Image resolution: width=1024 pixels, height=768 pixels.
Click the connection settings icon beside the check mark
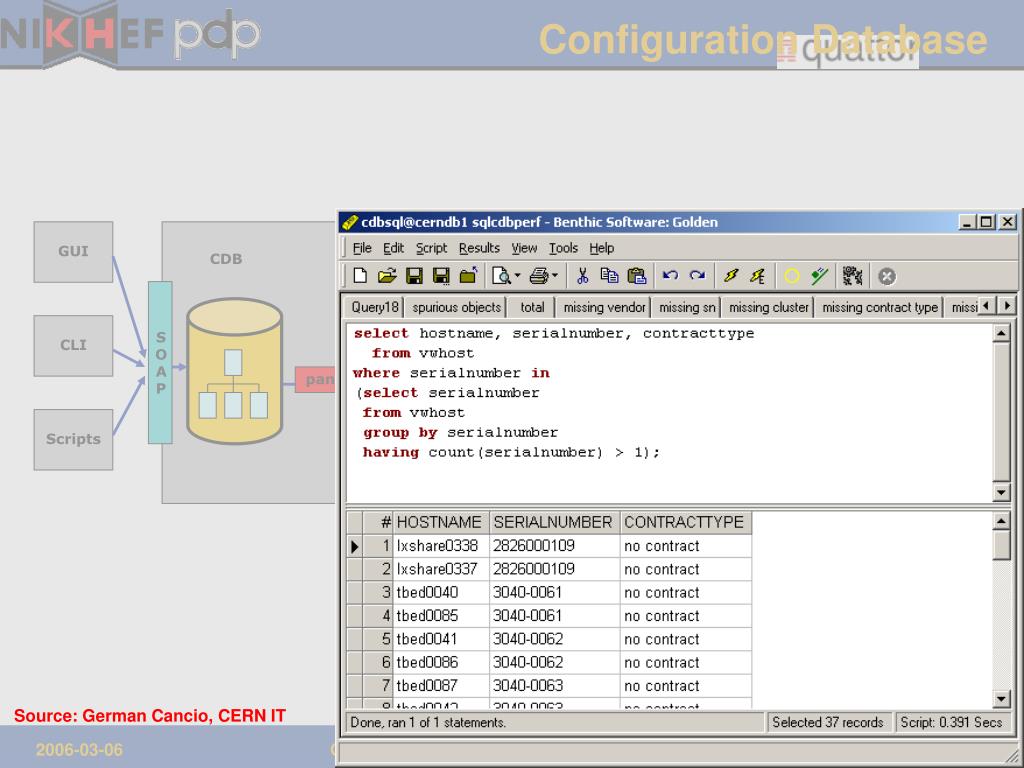coord(852,276)
